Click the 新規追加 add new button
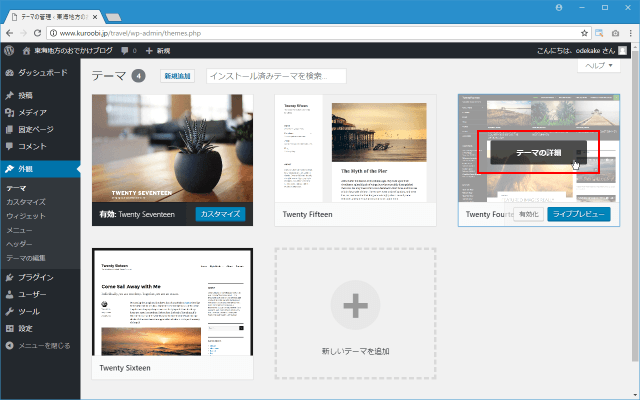 177,76
